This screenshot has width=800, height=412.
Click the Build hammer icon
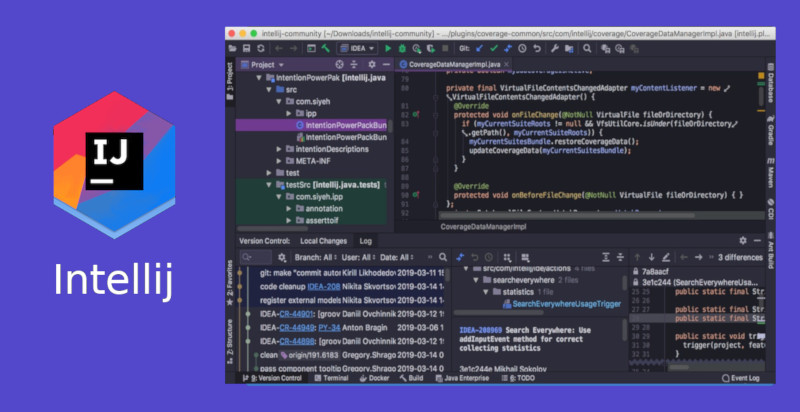[x=326, y=47]
